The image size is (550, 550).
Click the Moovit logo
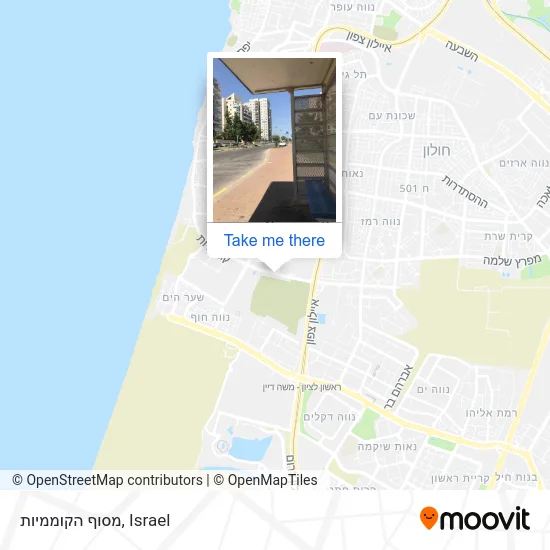pos(475,518)
